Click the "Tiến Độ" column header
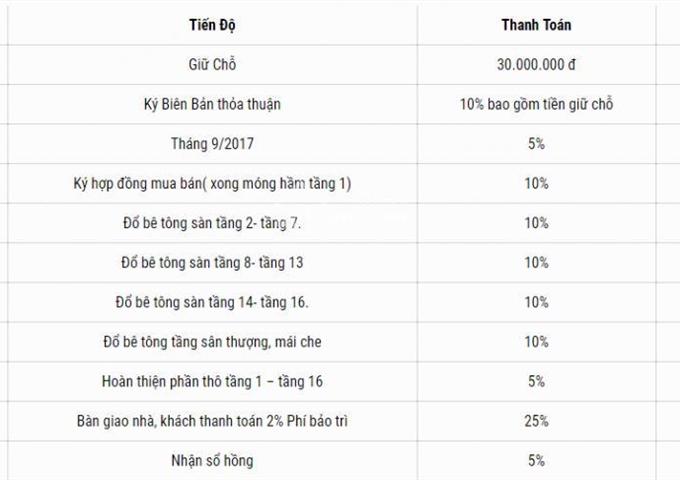Viewport: 680px width, 480px height. [x=211, y=26]
